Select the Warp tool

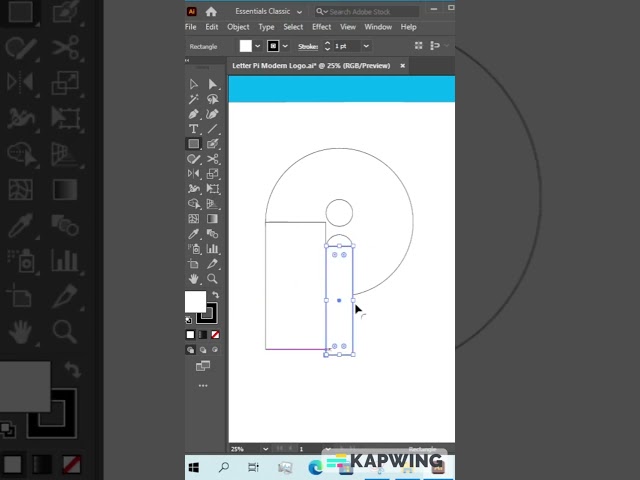tap(194, 189)
